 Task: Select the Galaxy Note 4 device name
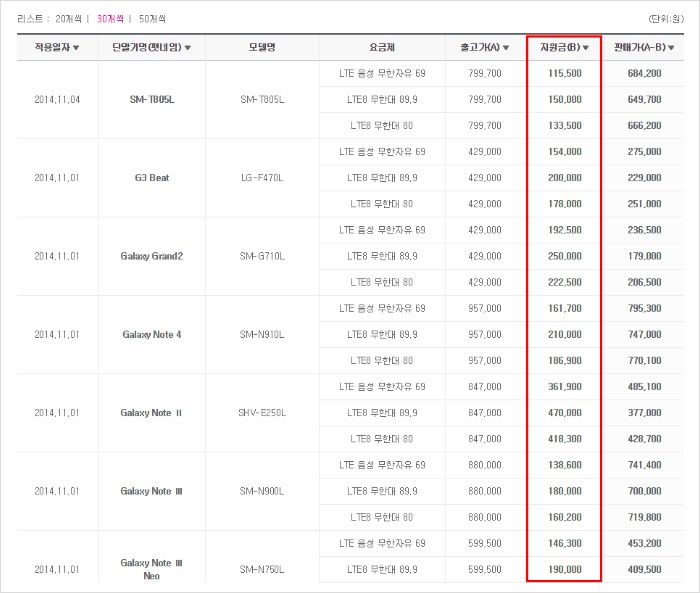152,334
